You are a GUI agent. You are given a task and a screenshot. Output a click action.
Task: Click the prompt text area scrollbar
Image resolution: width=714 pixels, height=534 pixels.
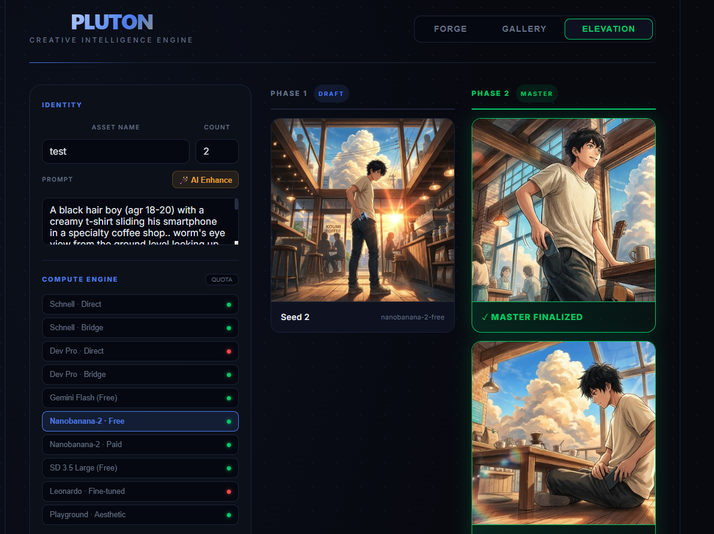click(x=237, y=222)
